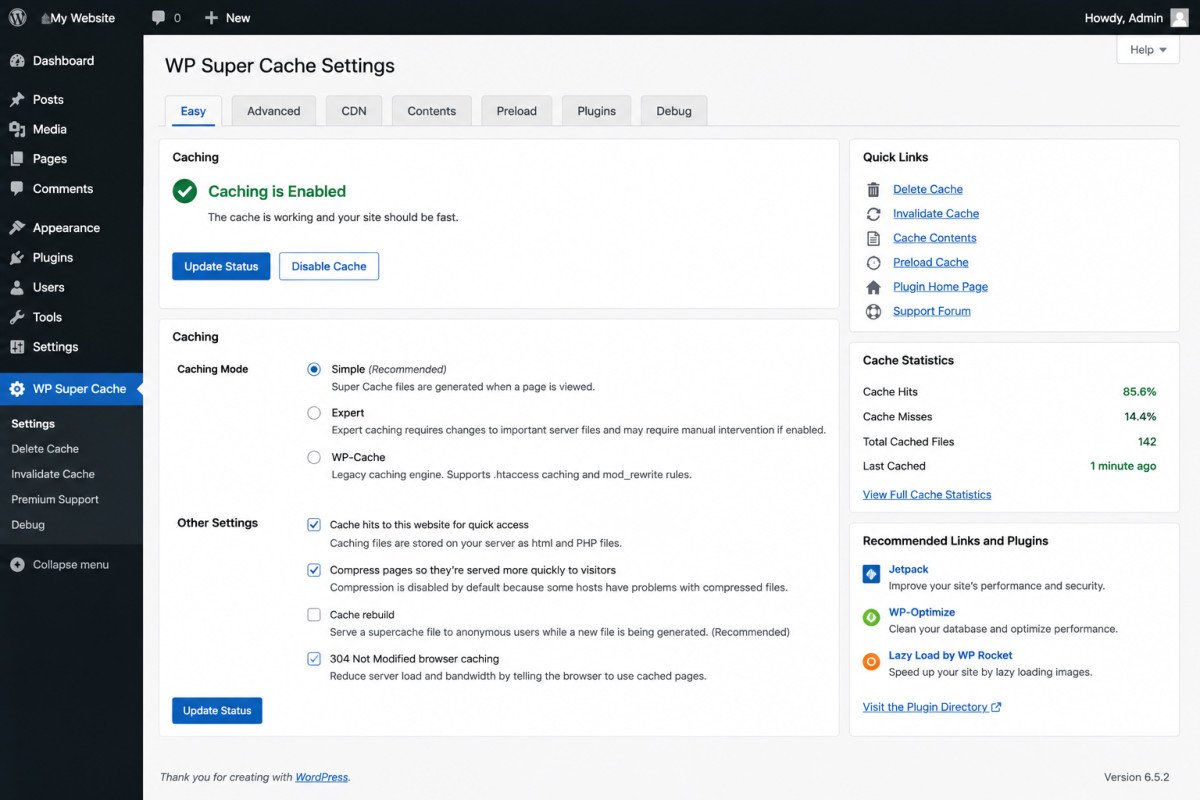The width and height of the screenshot is (1200, 800).
Task: Click the 85.6% Cache Hits value
Action: click(1140, 392)
